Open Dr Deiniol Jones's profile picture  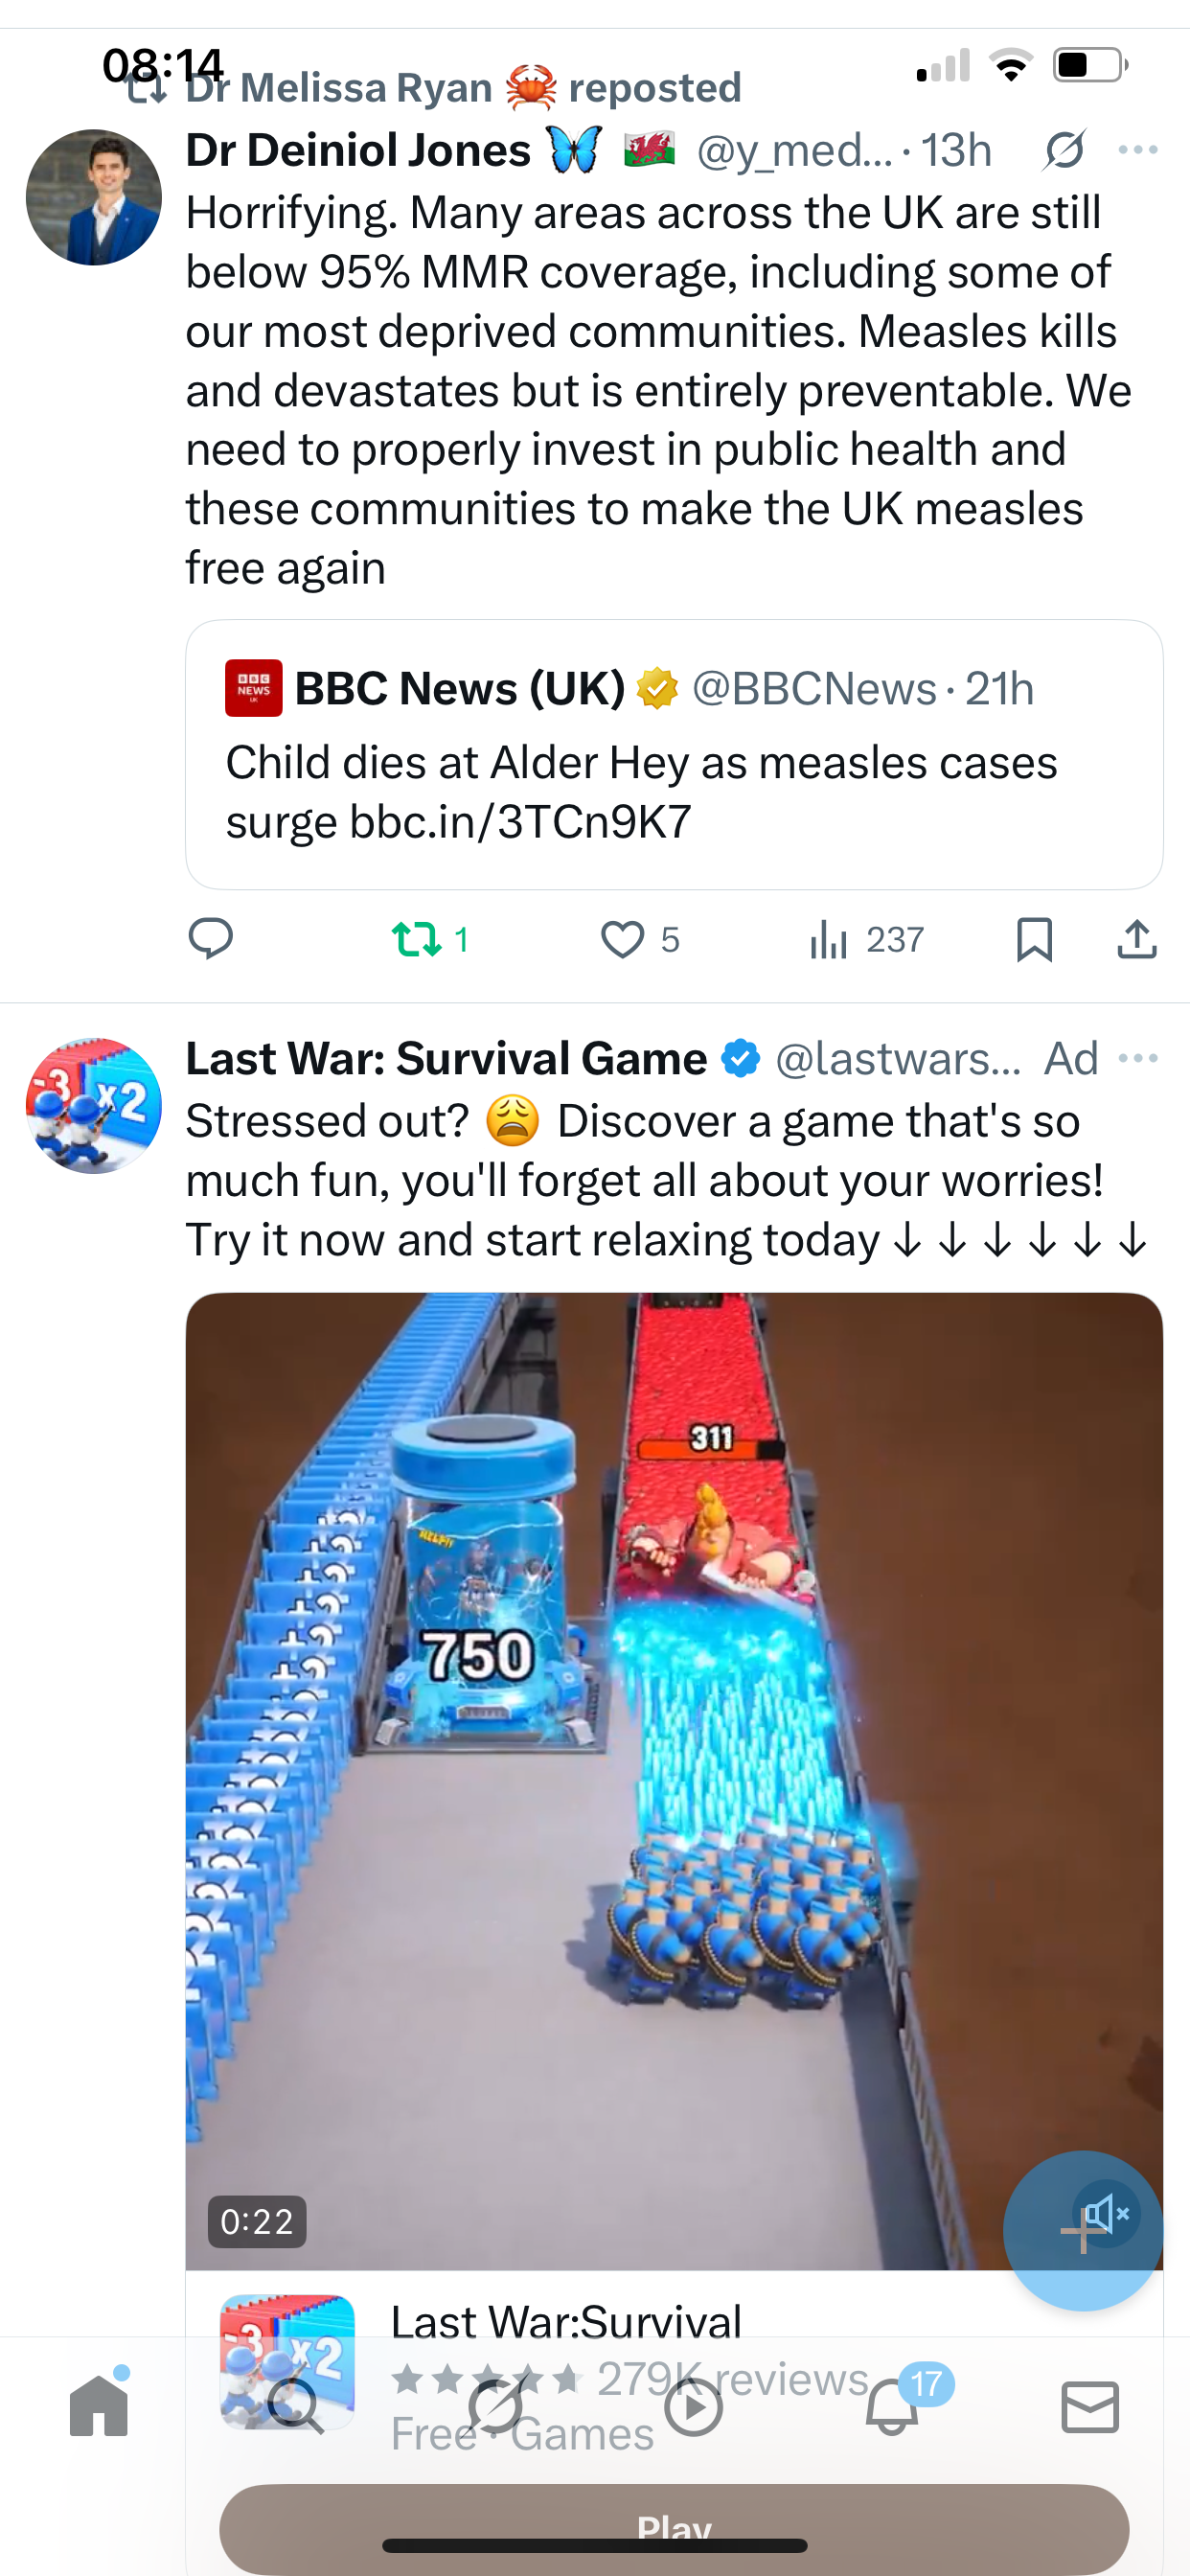point(94,197)
